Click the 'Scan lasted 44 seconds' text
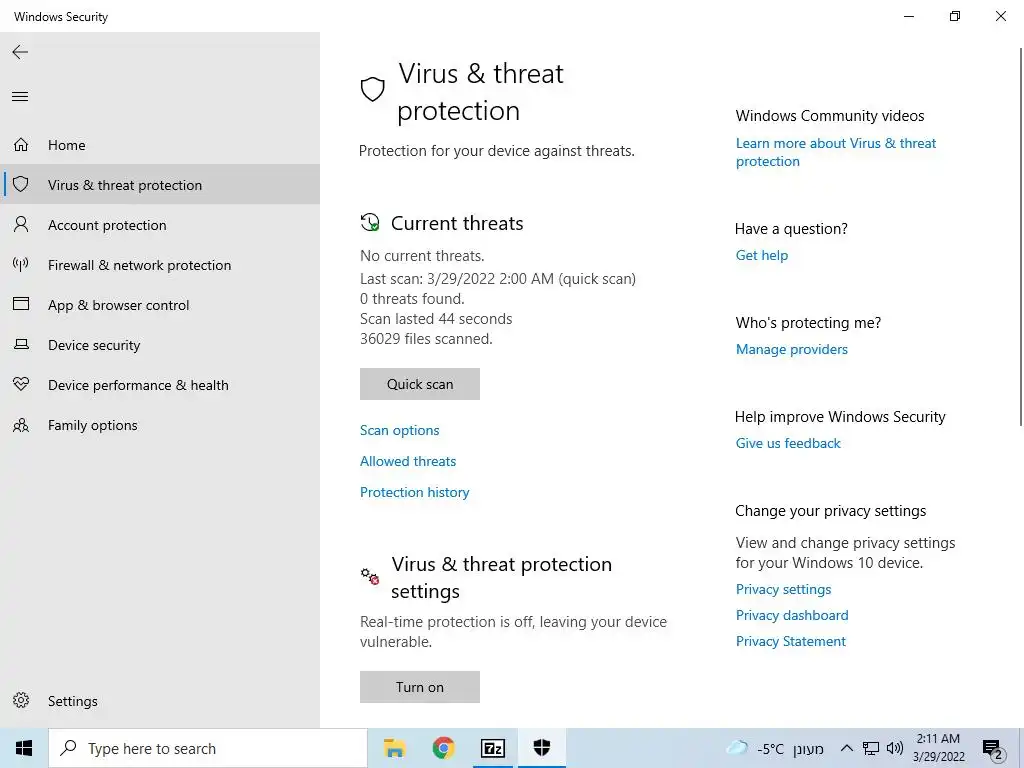Viewport: 1024px width, 768px height. [436, 319]
